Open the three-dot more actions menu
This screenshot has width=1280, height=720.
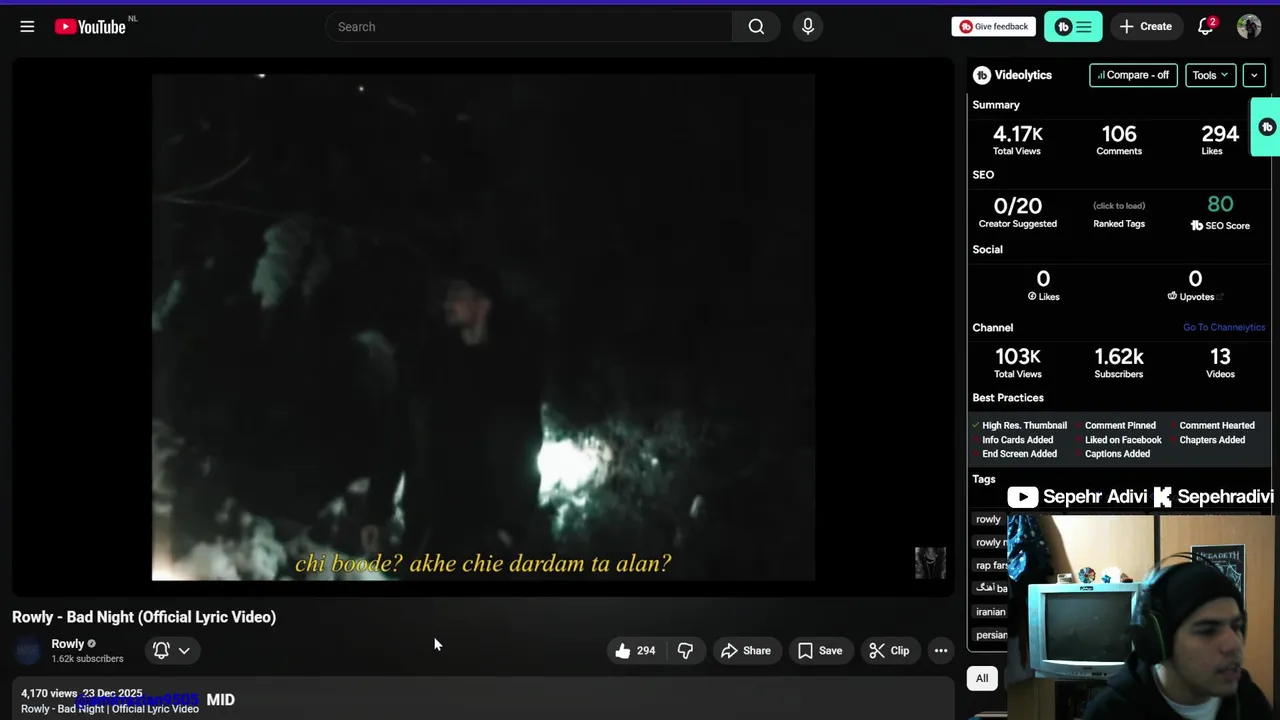tap(941, 651)
